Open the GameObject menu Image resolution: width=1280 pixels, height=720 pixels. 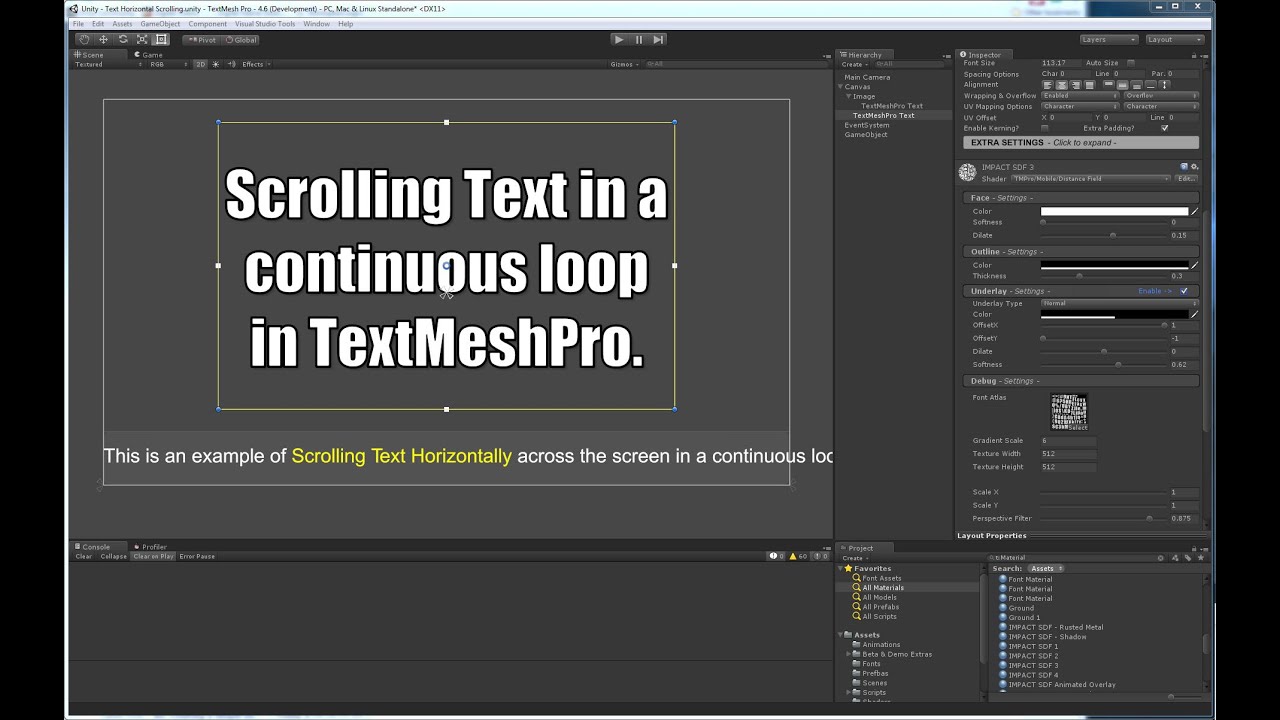pyautogui.click(x=160, y=23)
